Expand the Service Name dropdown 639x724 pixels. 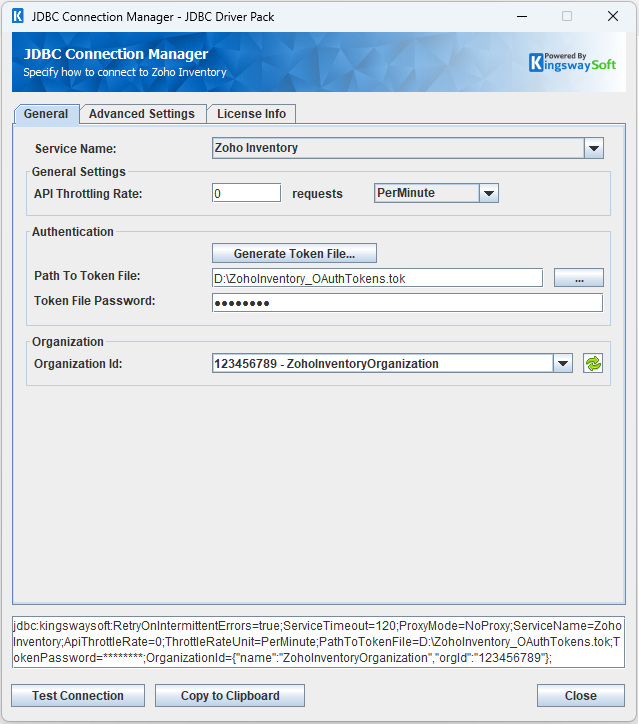point(594,148)
